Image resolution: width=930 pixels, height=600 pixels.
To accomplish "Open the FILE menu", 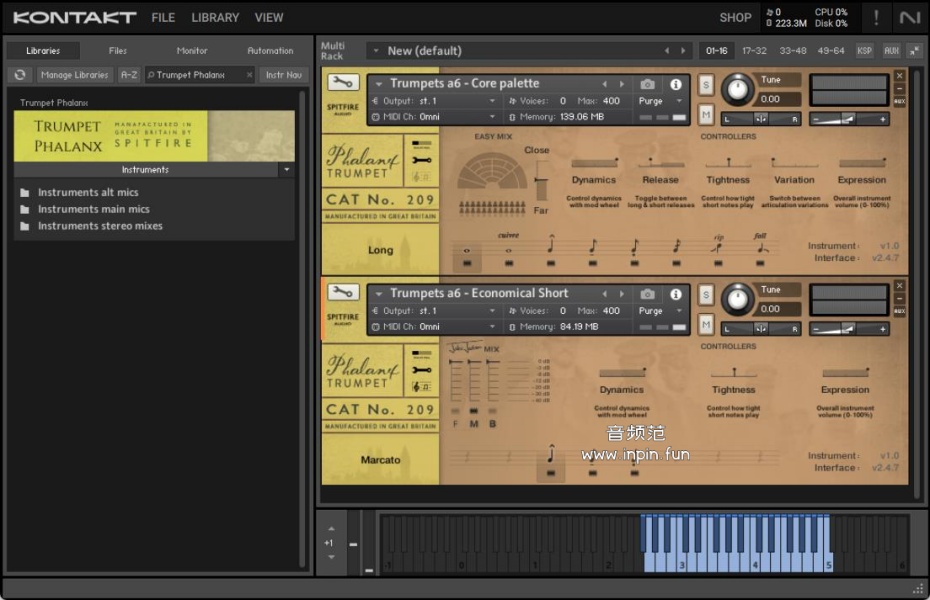I will pyautogui.click(x=163, y=17).
